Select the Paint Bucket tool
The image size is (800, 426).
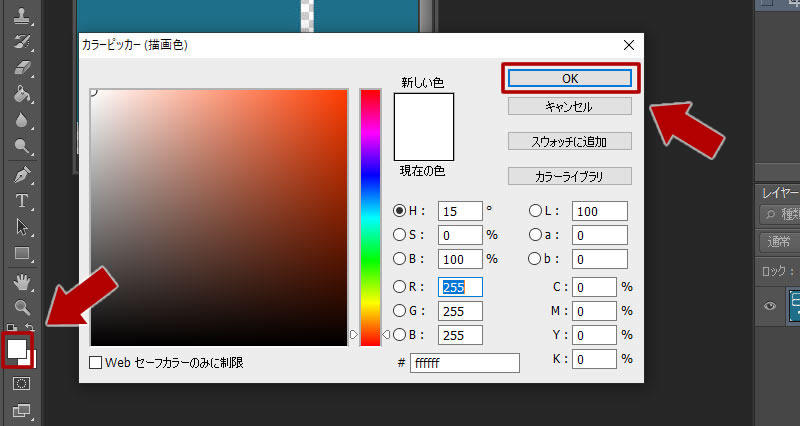point(21,94)
